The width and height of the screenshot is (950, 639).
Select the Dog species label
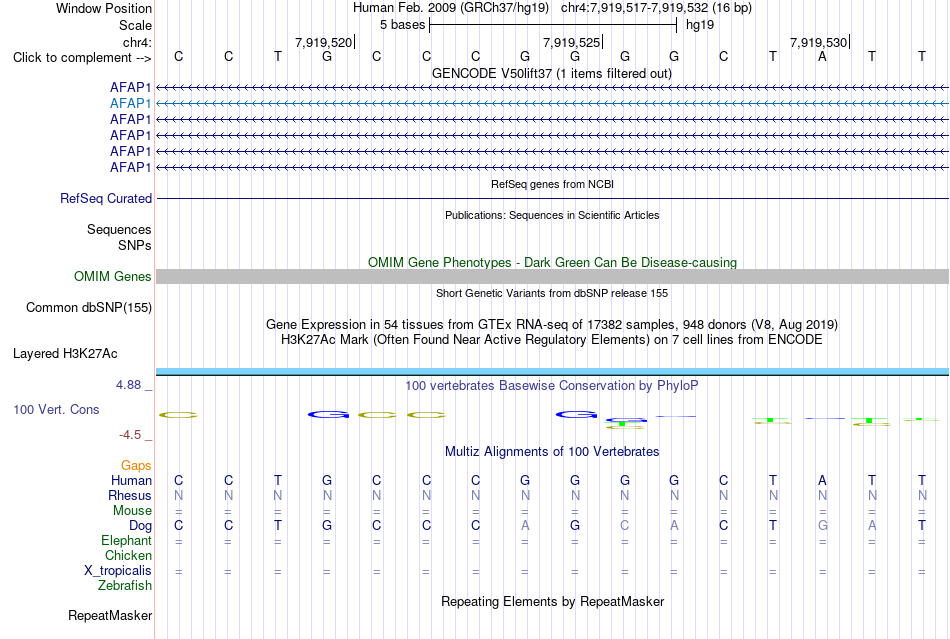pos(140,526)
